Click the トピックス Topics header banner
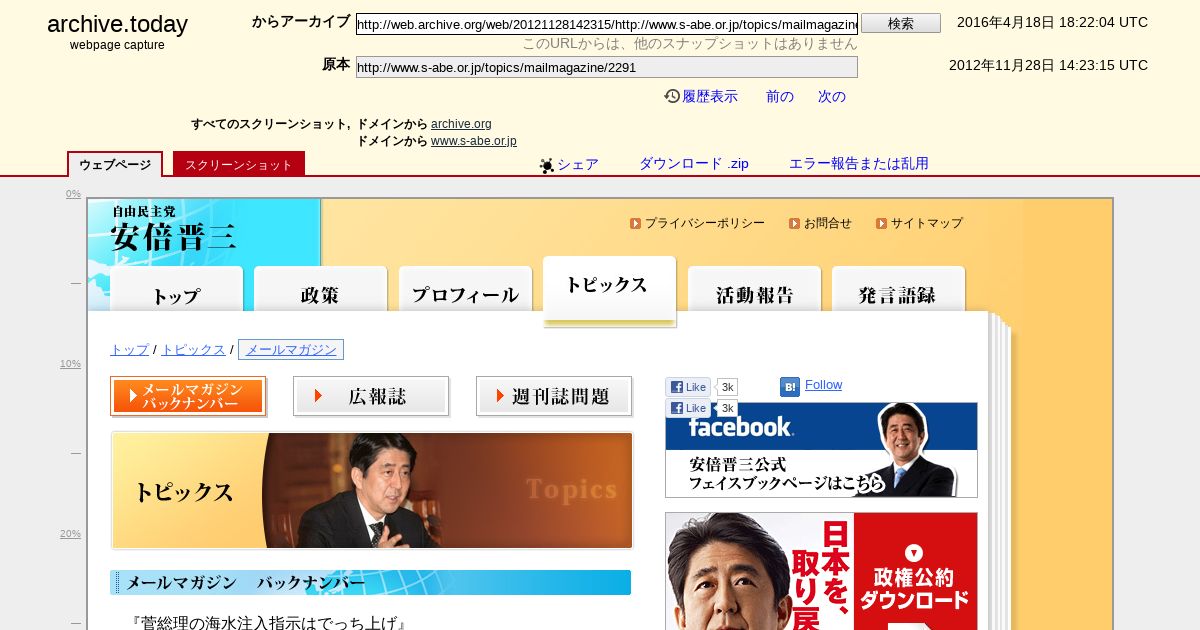This screenshot has width=1200, height=630. click(372, 490)
